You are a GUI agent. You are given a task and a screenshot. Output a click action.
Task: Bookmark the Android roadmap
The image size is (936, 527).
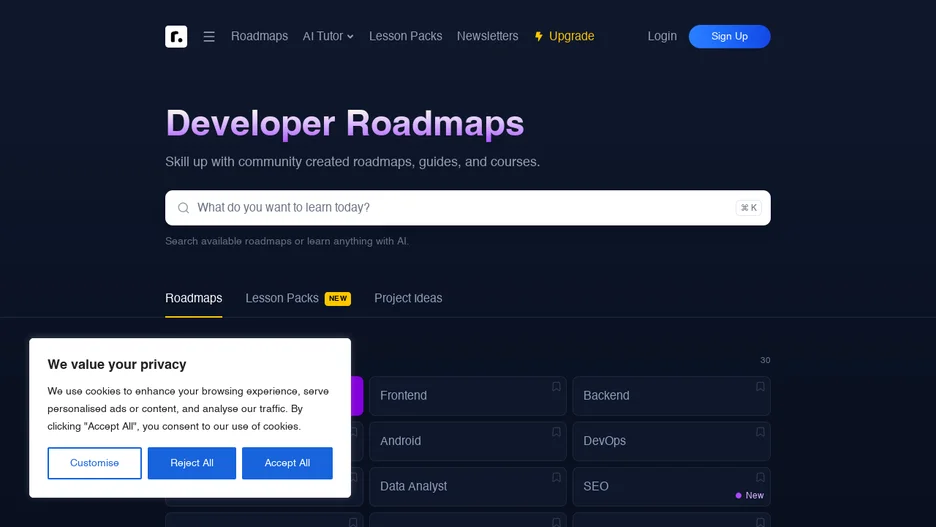pos(556,432)
